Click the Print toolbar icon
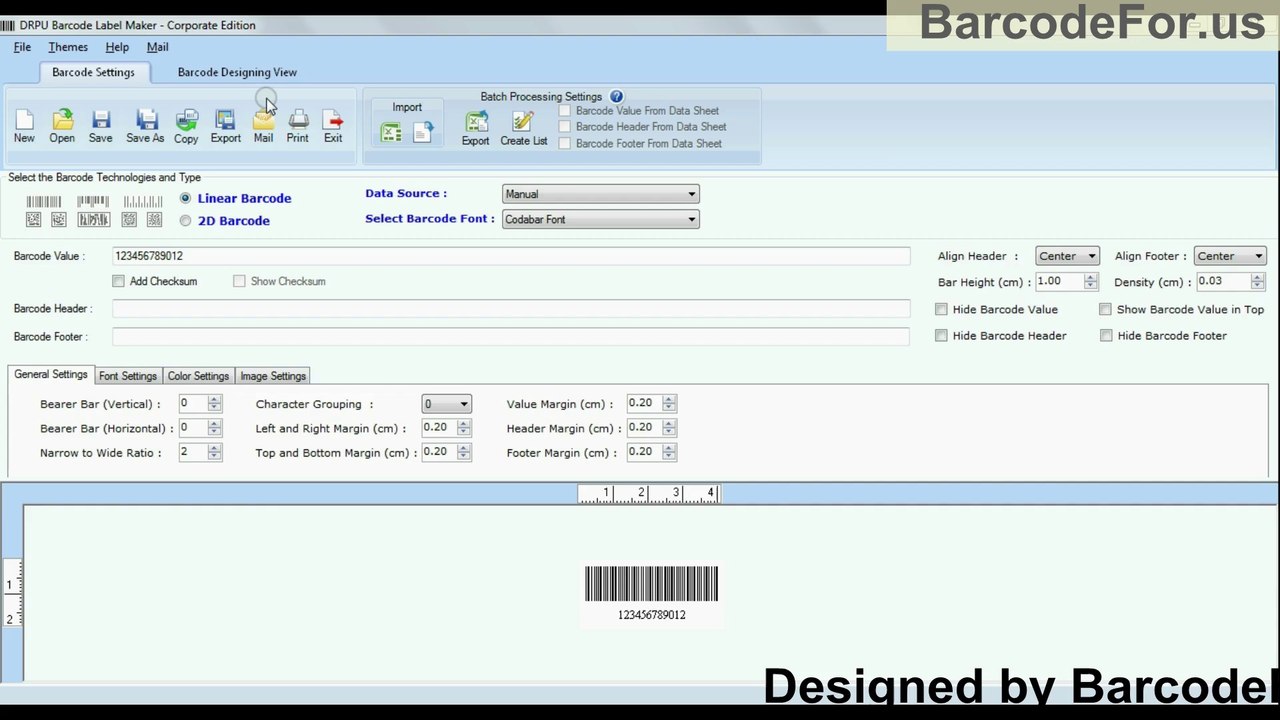Image resolution: width=1280 pixels, height=720 pixels. click(x=298, y=126)
